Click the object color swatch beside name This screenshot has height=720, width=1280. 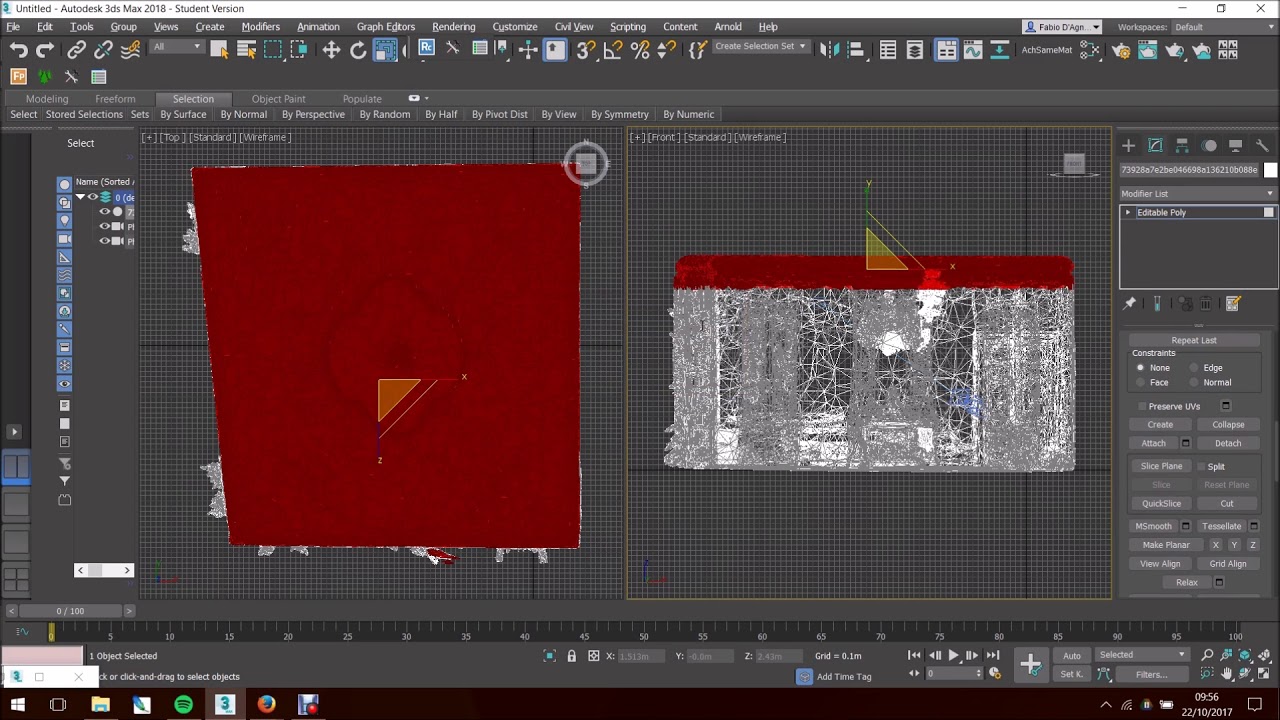click(x=1270, y=170)
